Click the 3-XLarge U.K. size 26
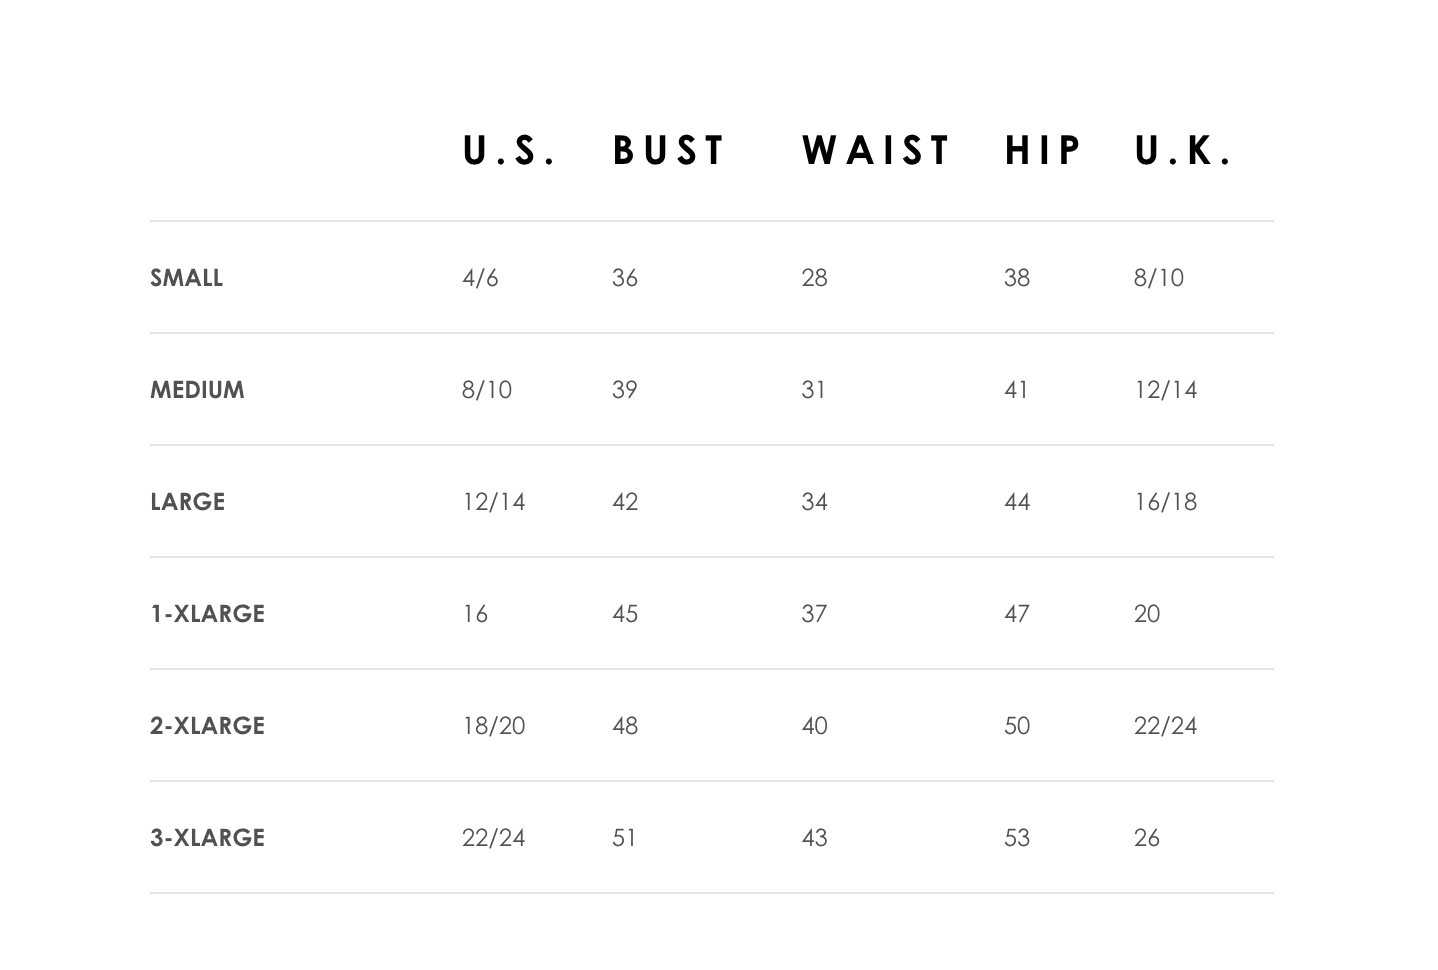 [x=1147, y=838]
